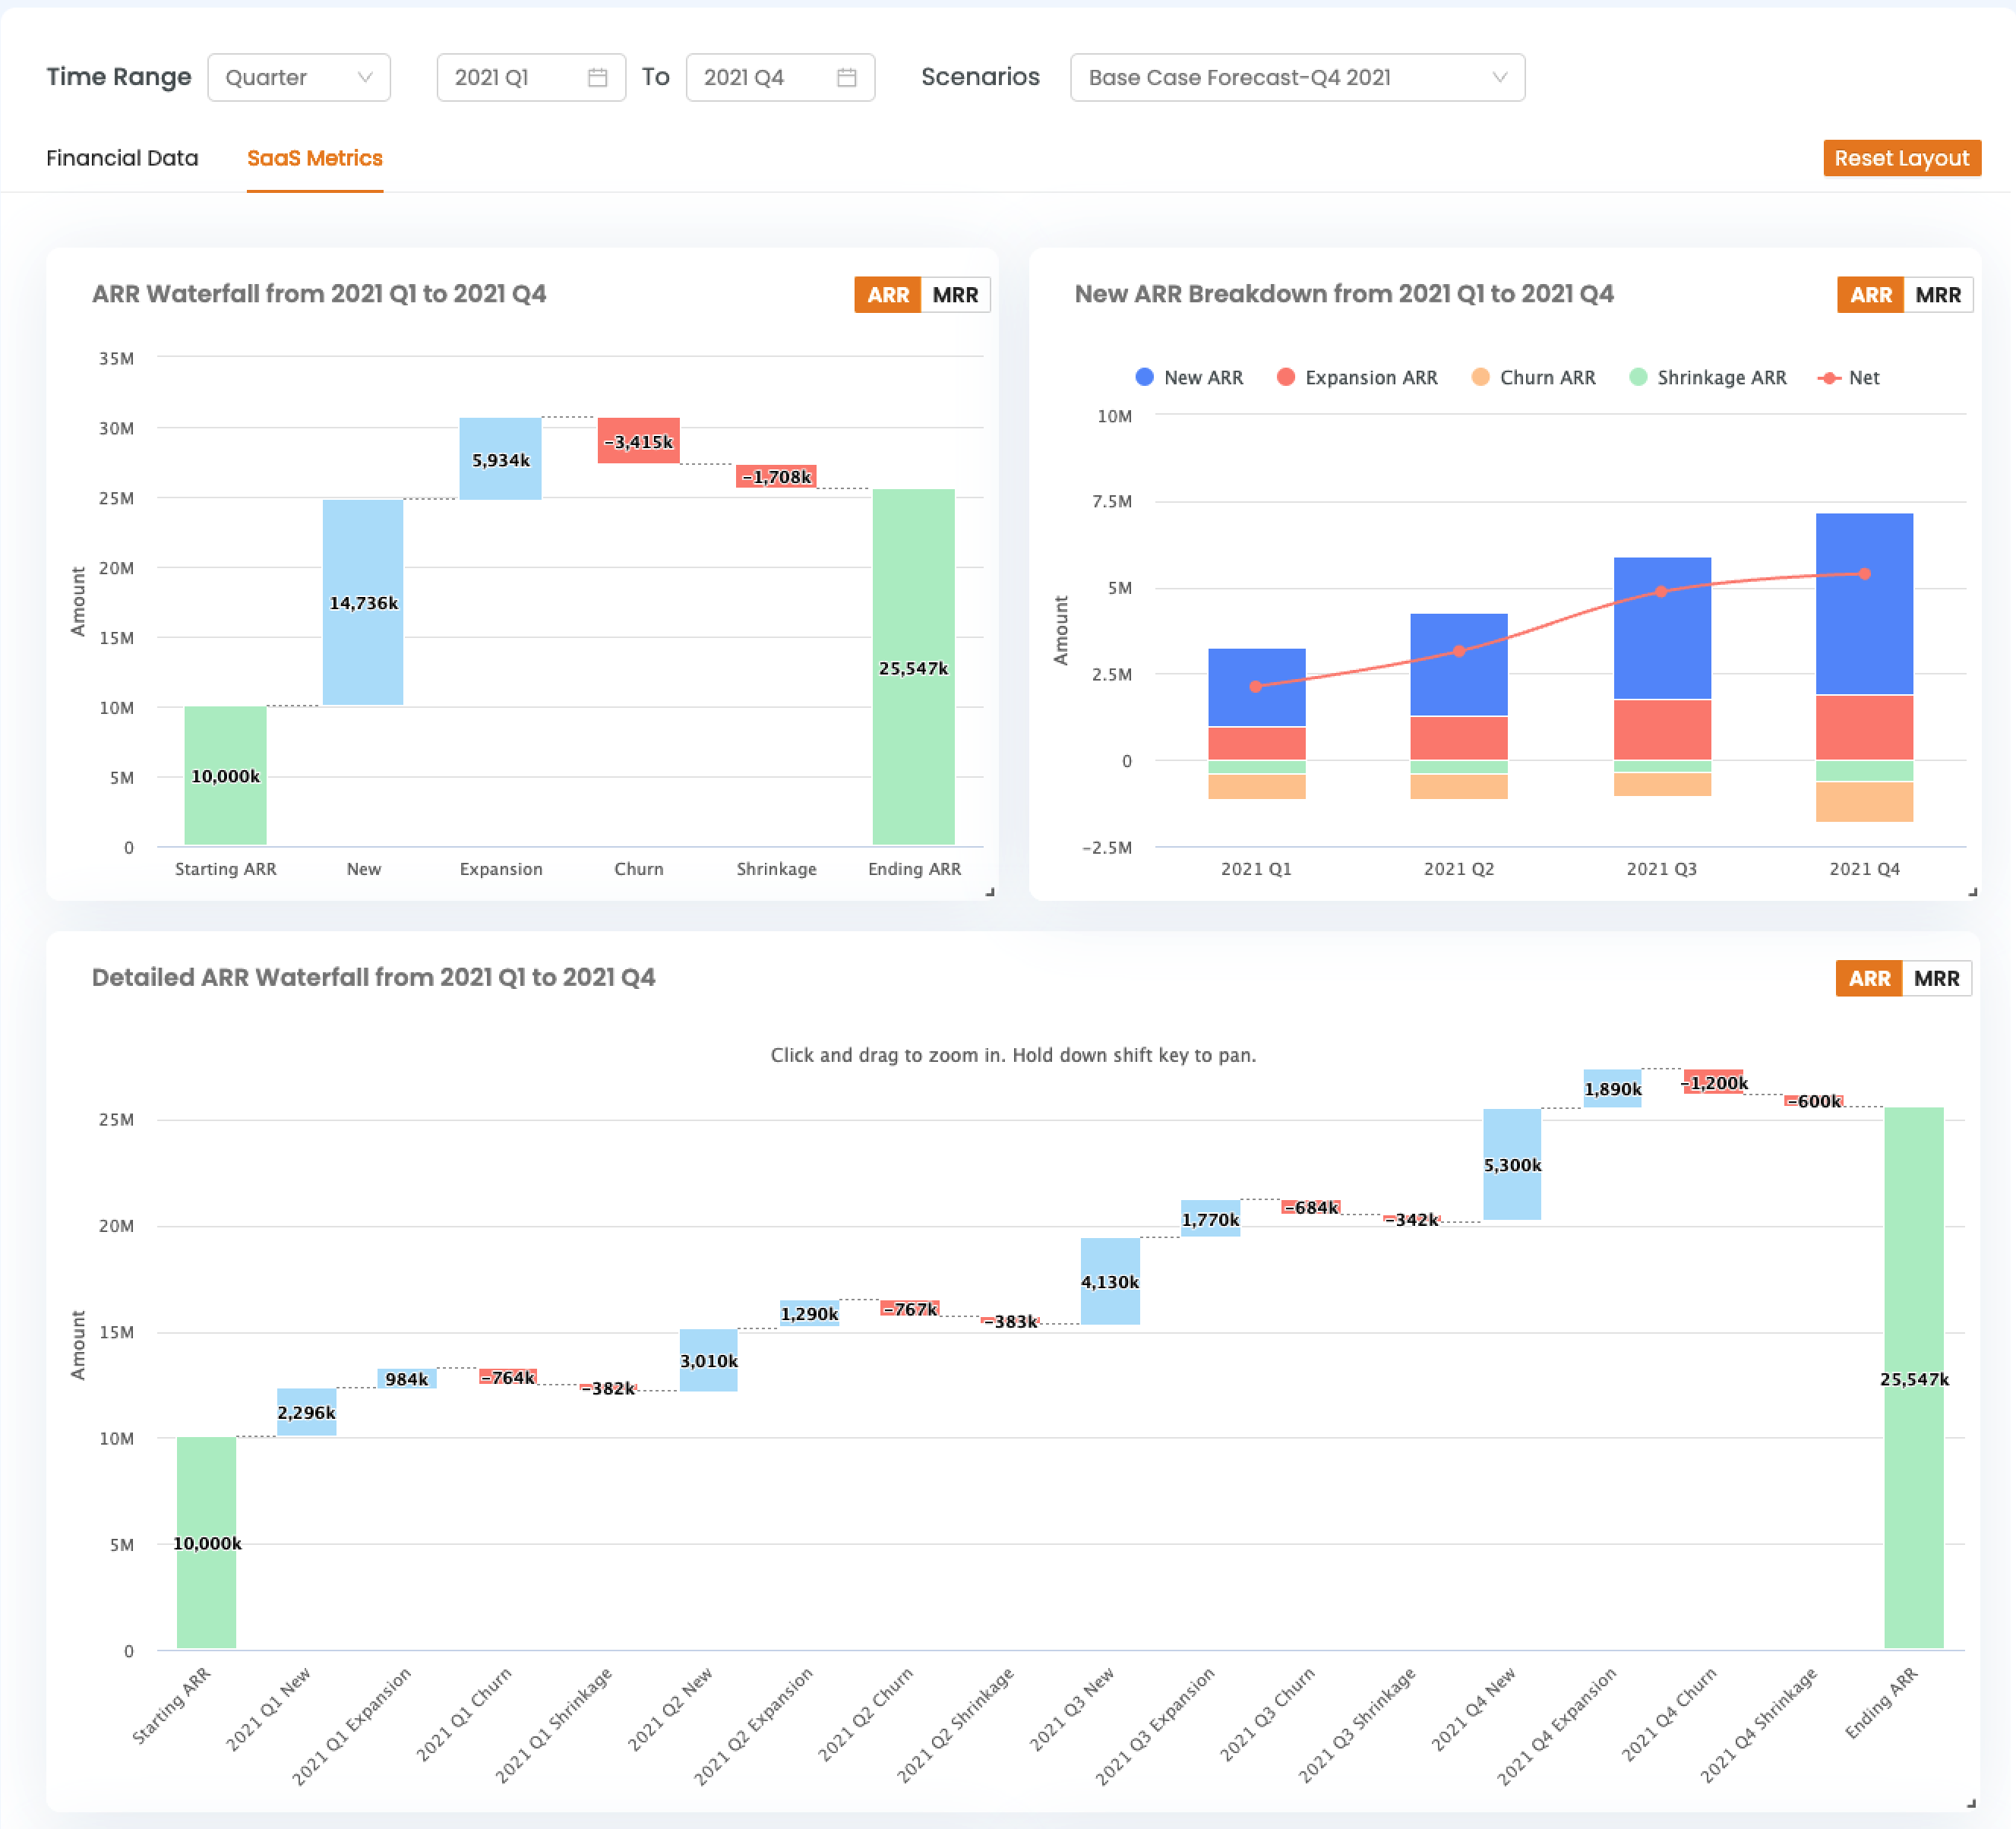Toggle Shrinkage ARR legend marker
This screenshot has width=2016, height=1829.
point(1638,377)
